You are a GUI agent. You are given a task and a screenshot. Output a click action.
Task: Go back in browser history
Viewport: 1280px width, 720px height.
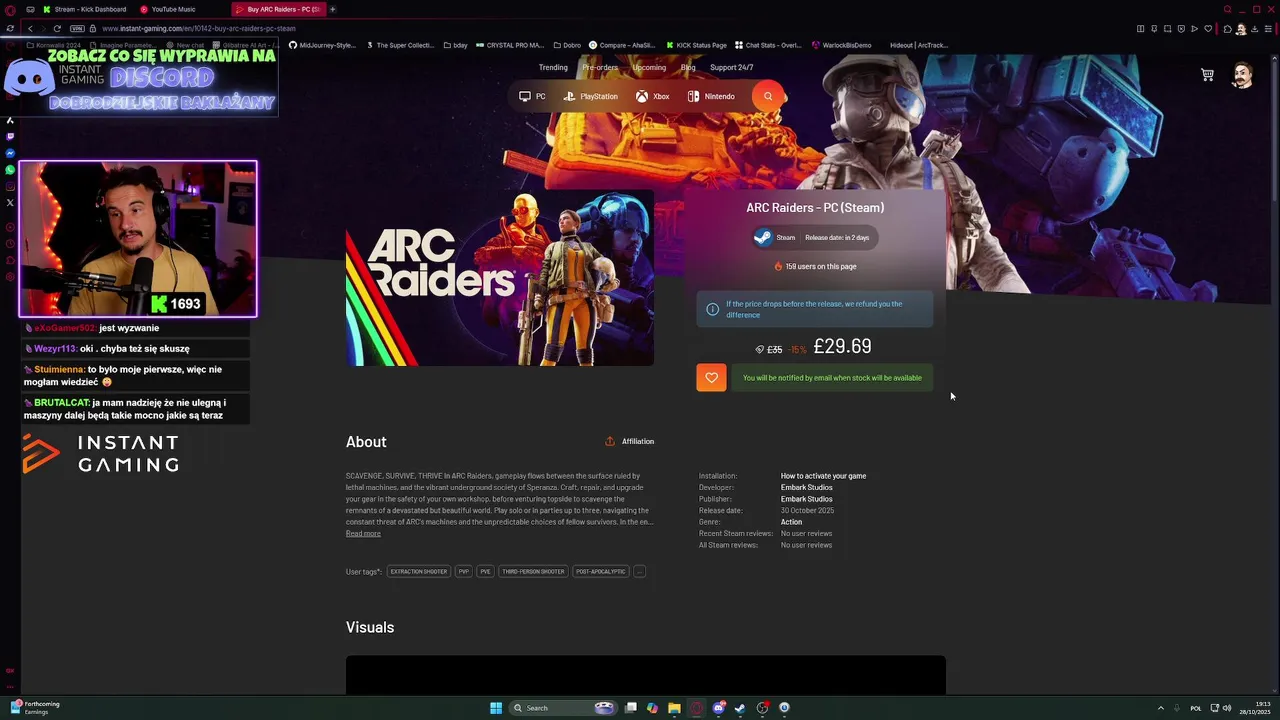(x=30, y=28)
